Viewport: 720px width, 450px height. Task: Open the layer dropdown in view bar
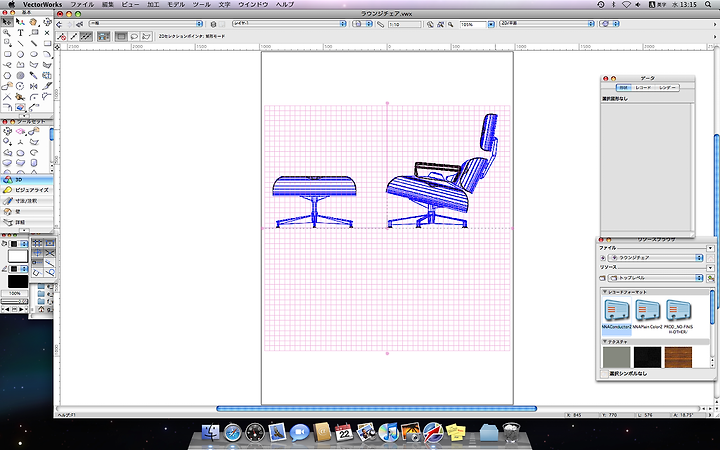(289, 23)
